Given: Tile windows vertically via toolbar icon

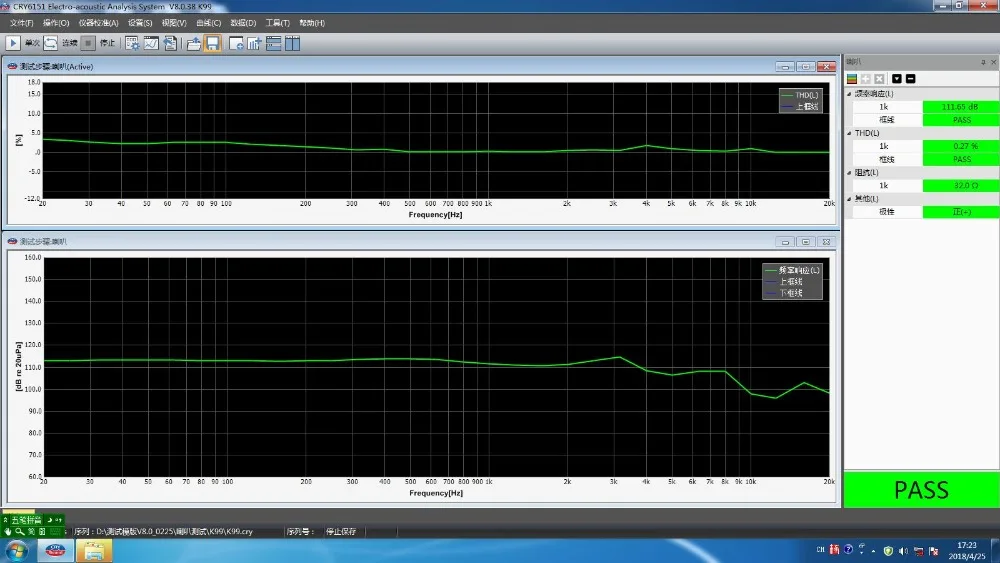Looking at the screenshot, I should [293, 43].
